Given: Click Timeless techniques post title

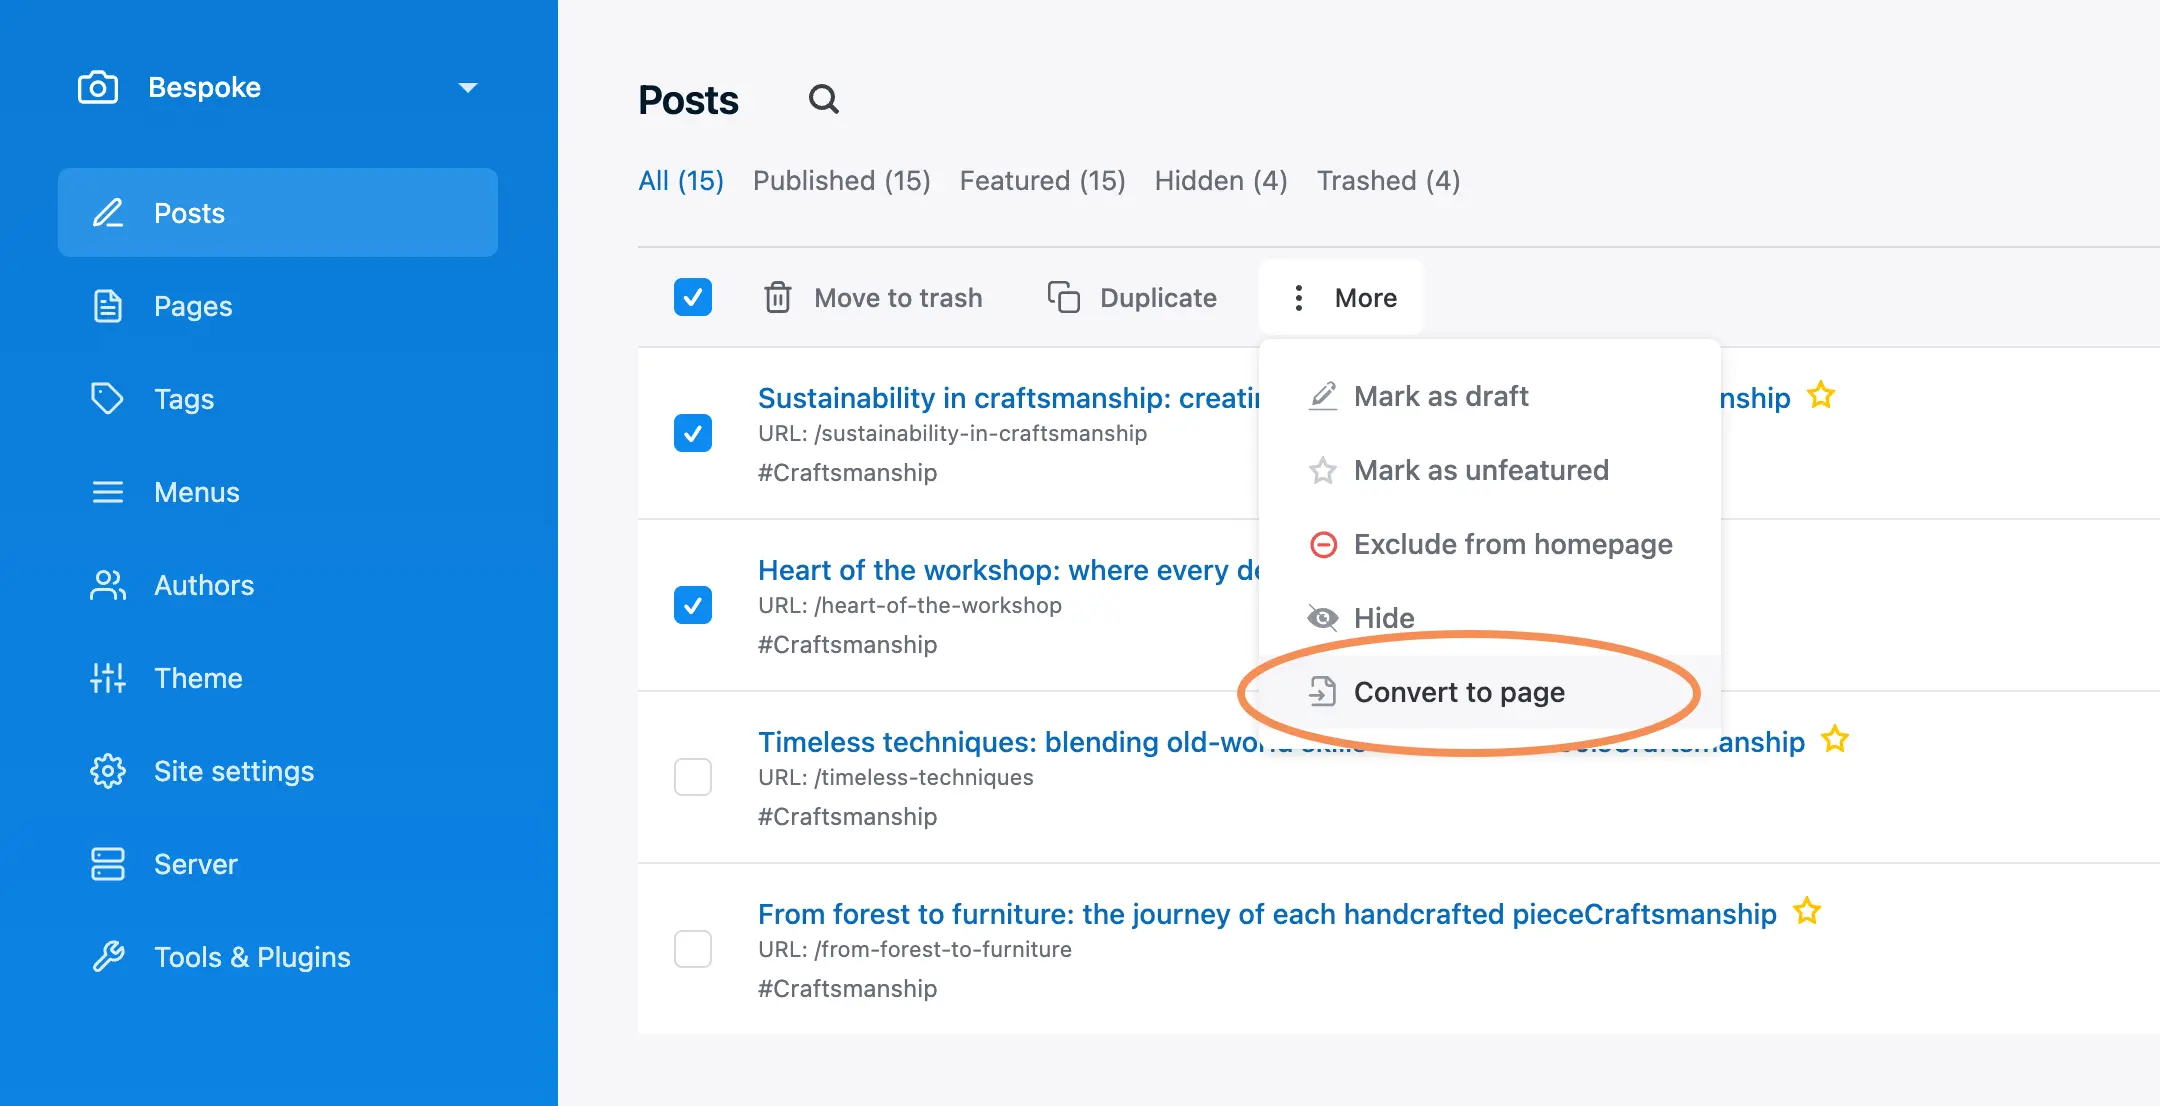Looking at the screenshot, I should tap(988, 741).
